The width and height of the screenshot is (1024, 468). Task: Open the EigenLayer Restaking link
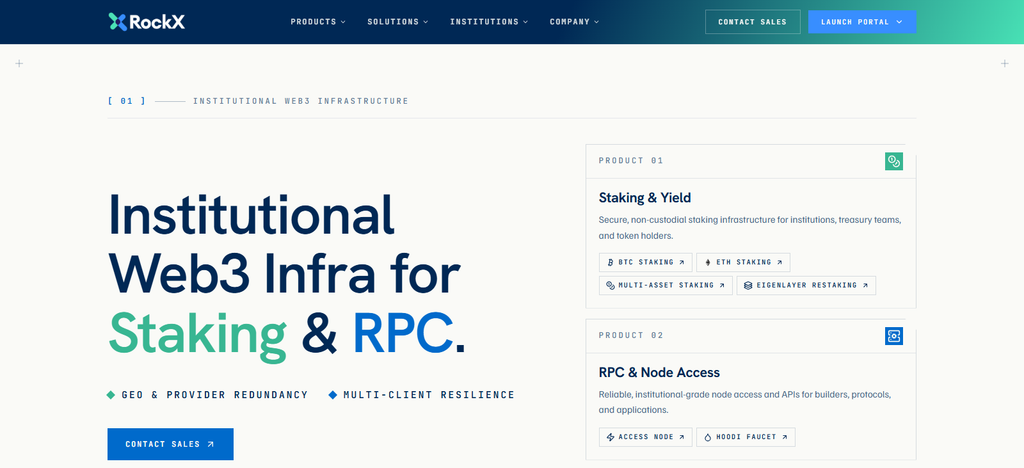tap(806, 285)
